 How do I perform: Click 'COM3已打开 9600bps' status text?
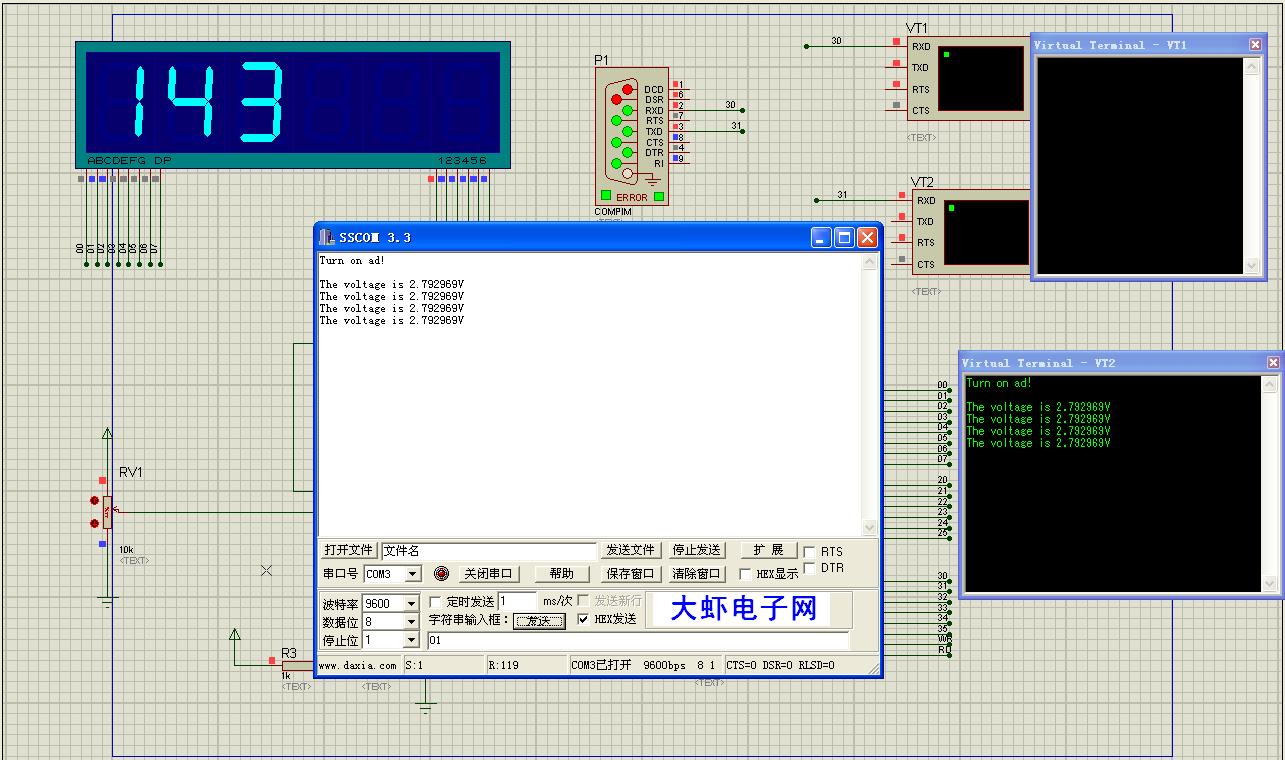click(x=628, y=665)
